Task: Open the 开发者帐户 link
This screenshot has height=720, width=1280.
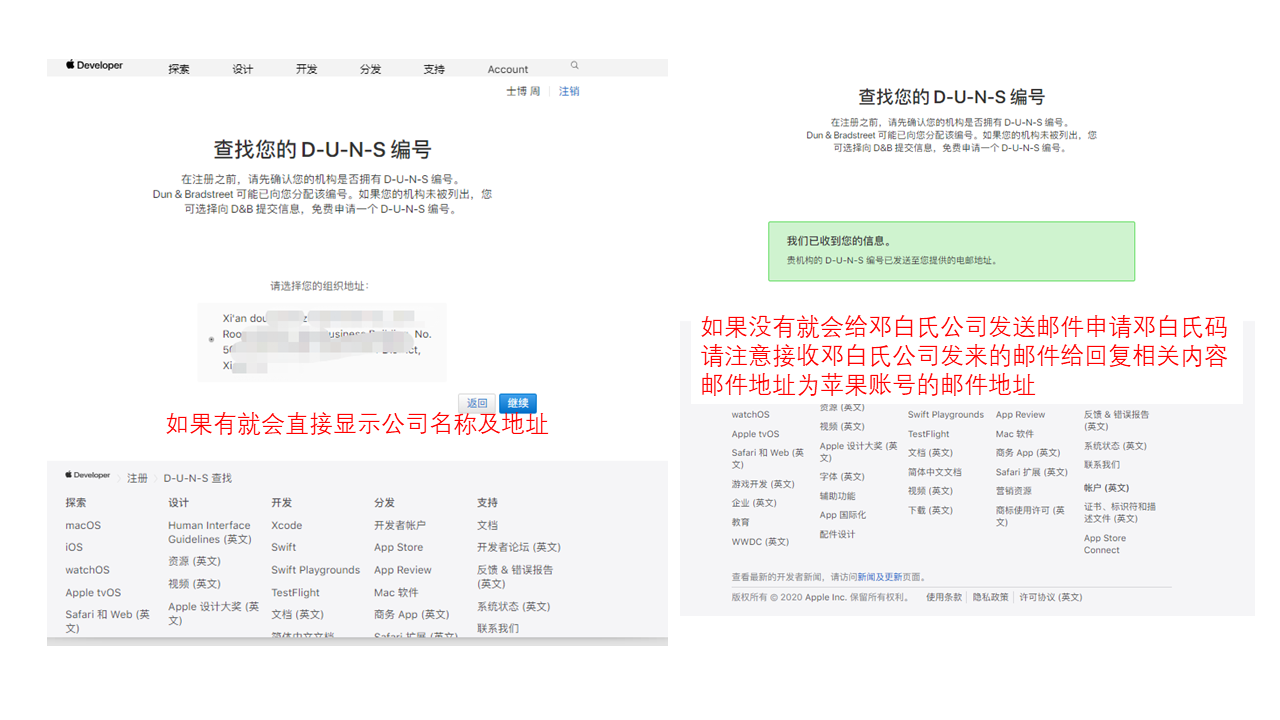Action: [400, 525]
